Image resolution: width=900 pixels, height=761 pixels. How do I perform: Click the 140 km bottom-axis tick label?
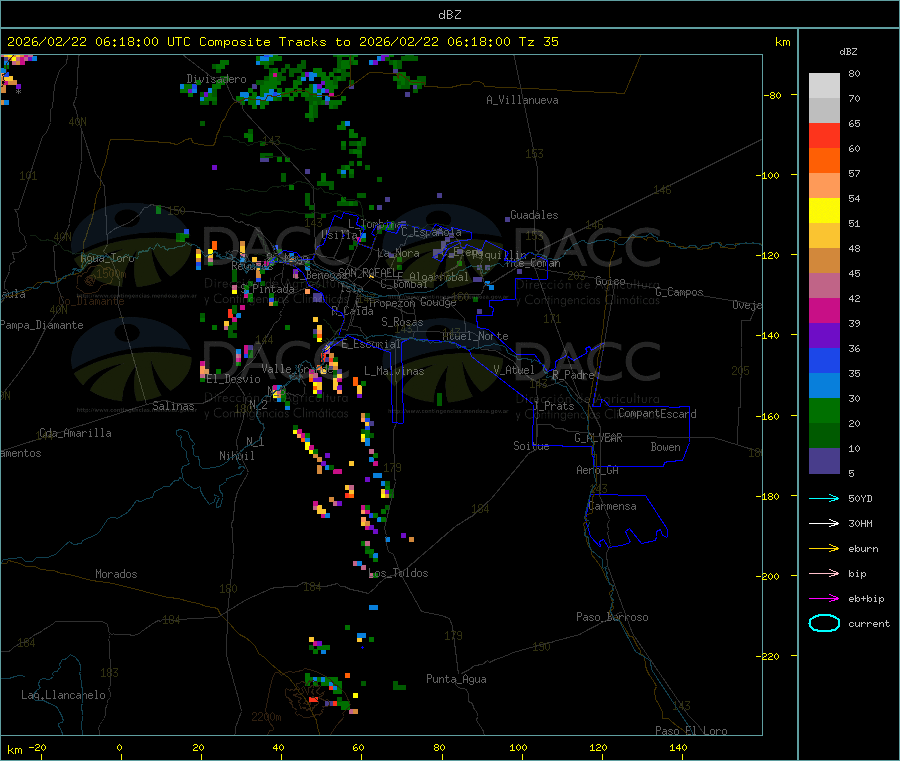click(x=678, y=747)
